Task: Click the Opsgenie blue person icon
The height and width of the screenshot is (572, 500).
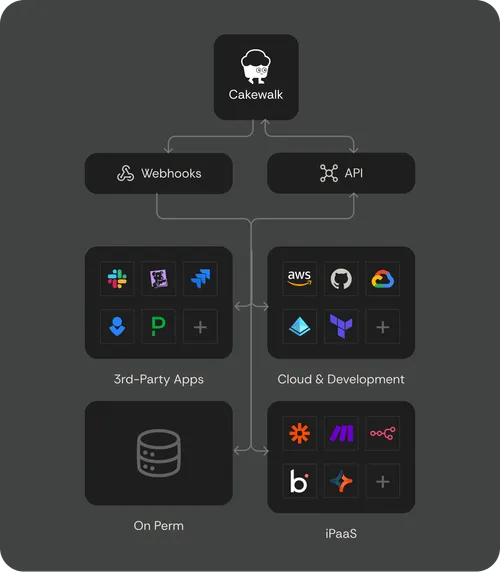Action: pyautogui.click(x=117, y=326)
